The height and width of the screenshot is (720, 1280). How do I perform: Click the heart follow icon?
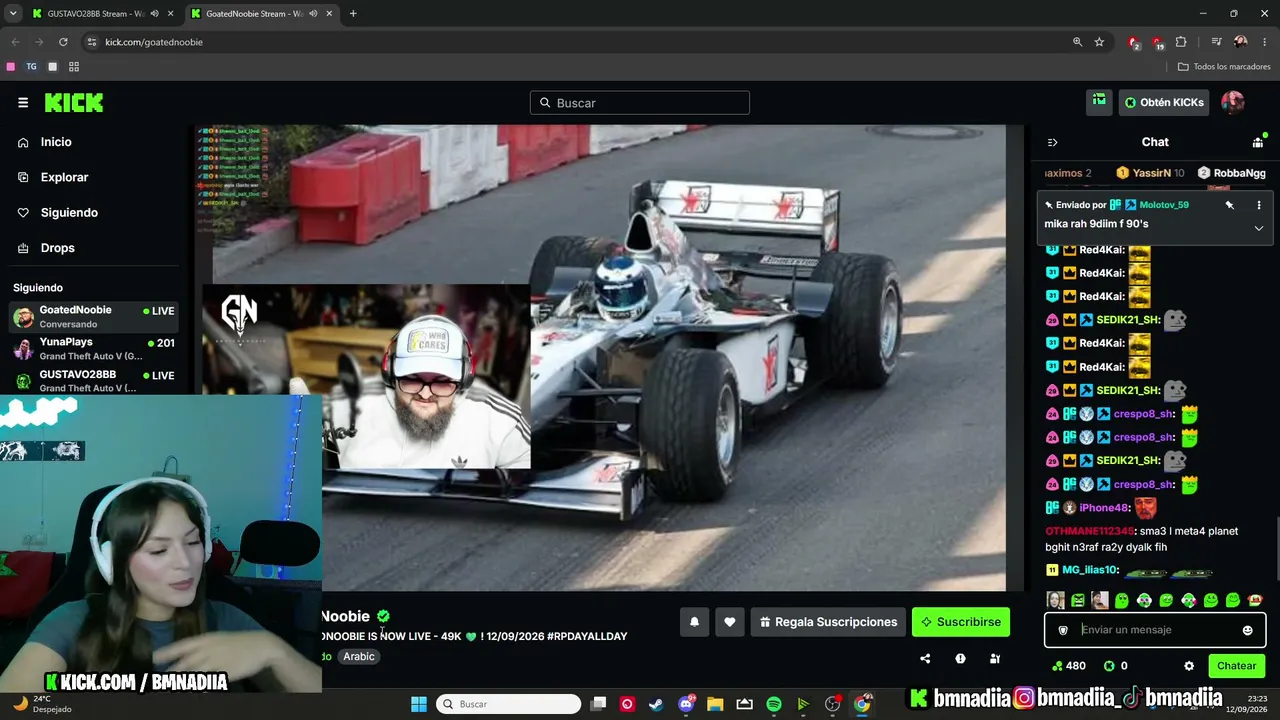730,622
